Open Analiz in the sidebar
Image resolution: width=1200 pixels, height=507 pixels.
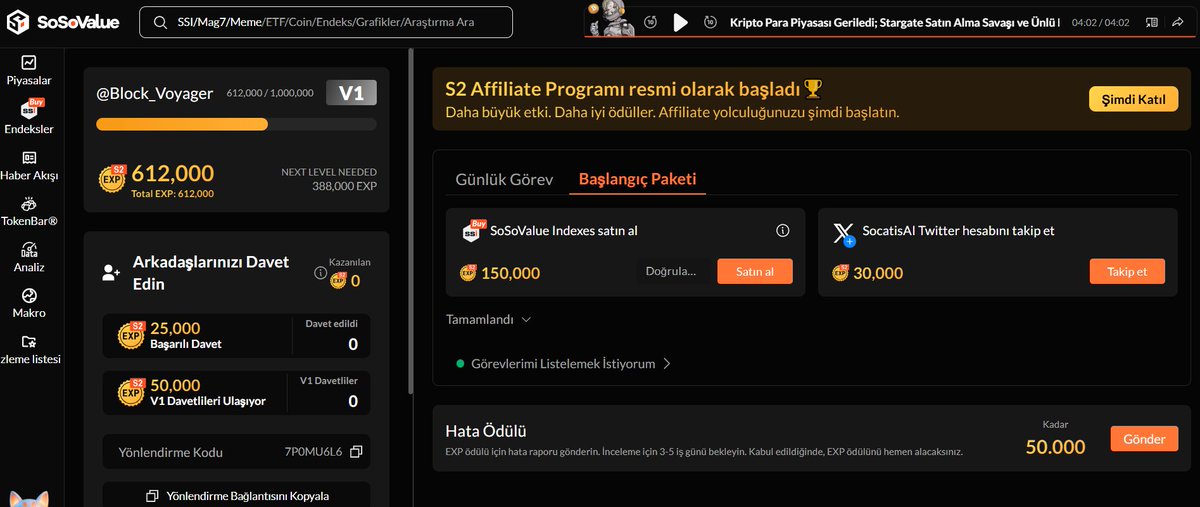[29, 258]
